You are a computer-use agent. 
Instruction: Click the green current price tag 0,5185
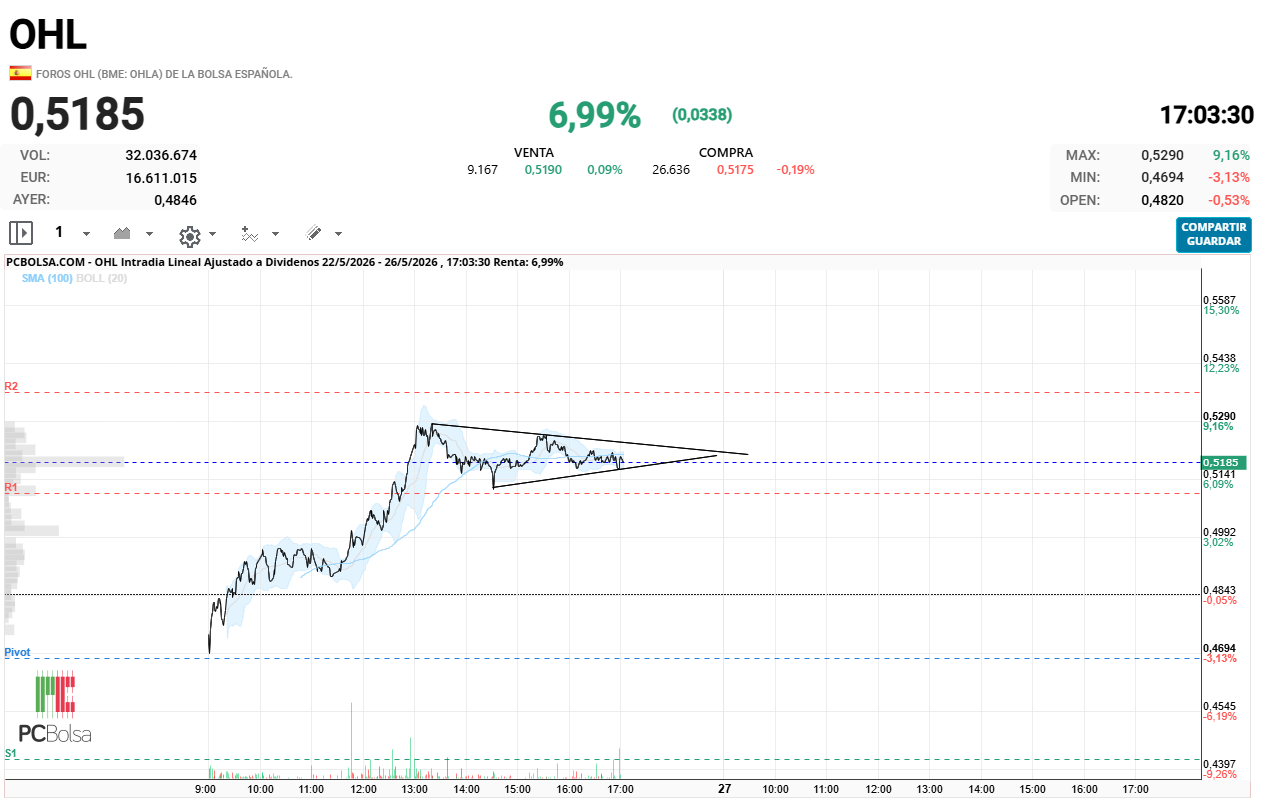click(1224, 463)
